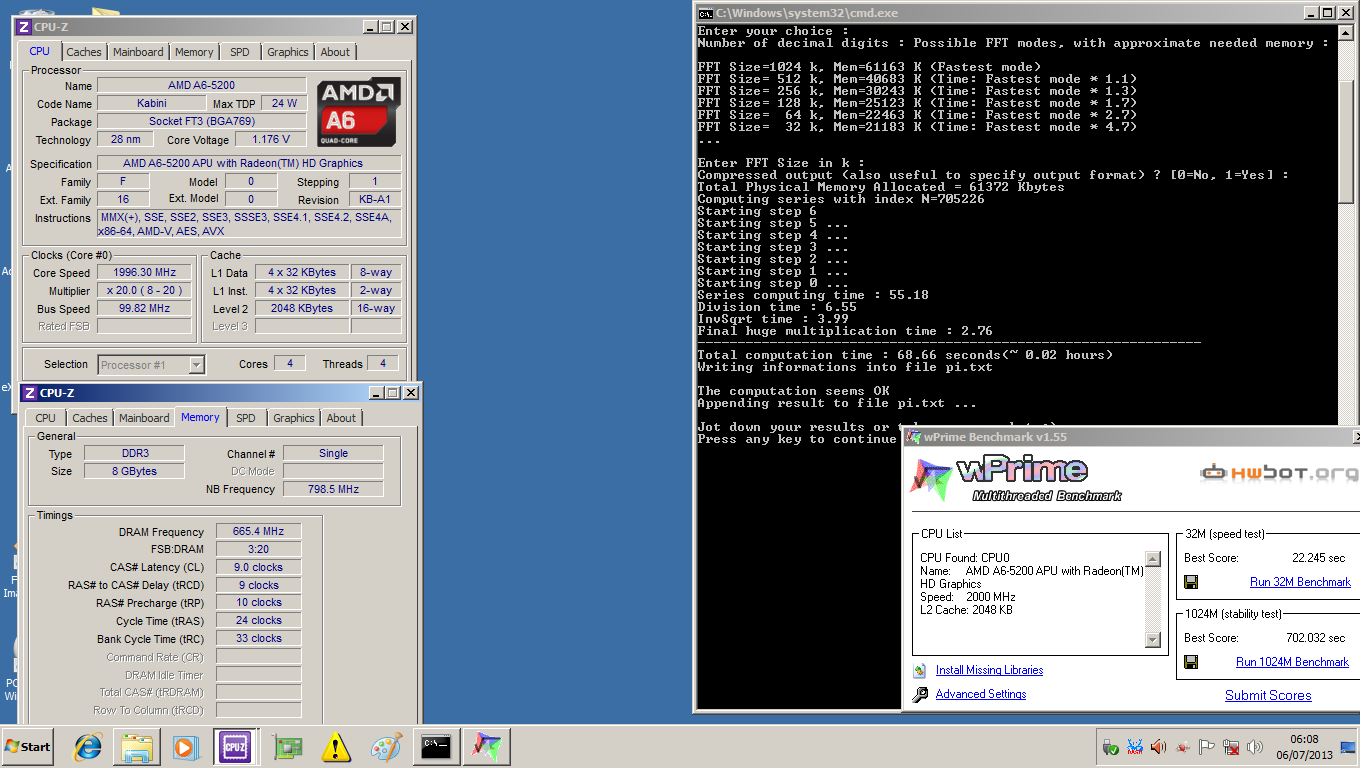Click the cmd.exe title bar icon
This screenshot has height=768, width=1360.
[x=705, y=13]
